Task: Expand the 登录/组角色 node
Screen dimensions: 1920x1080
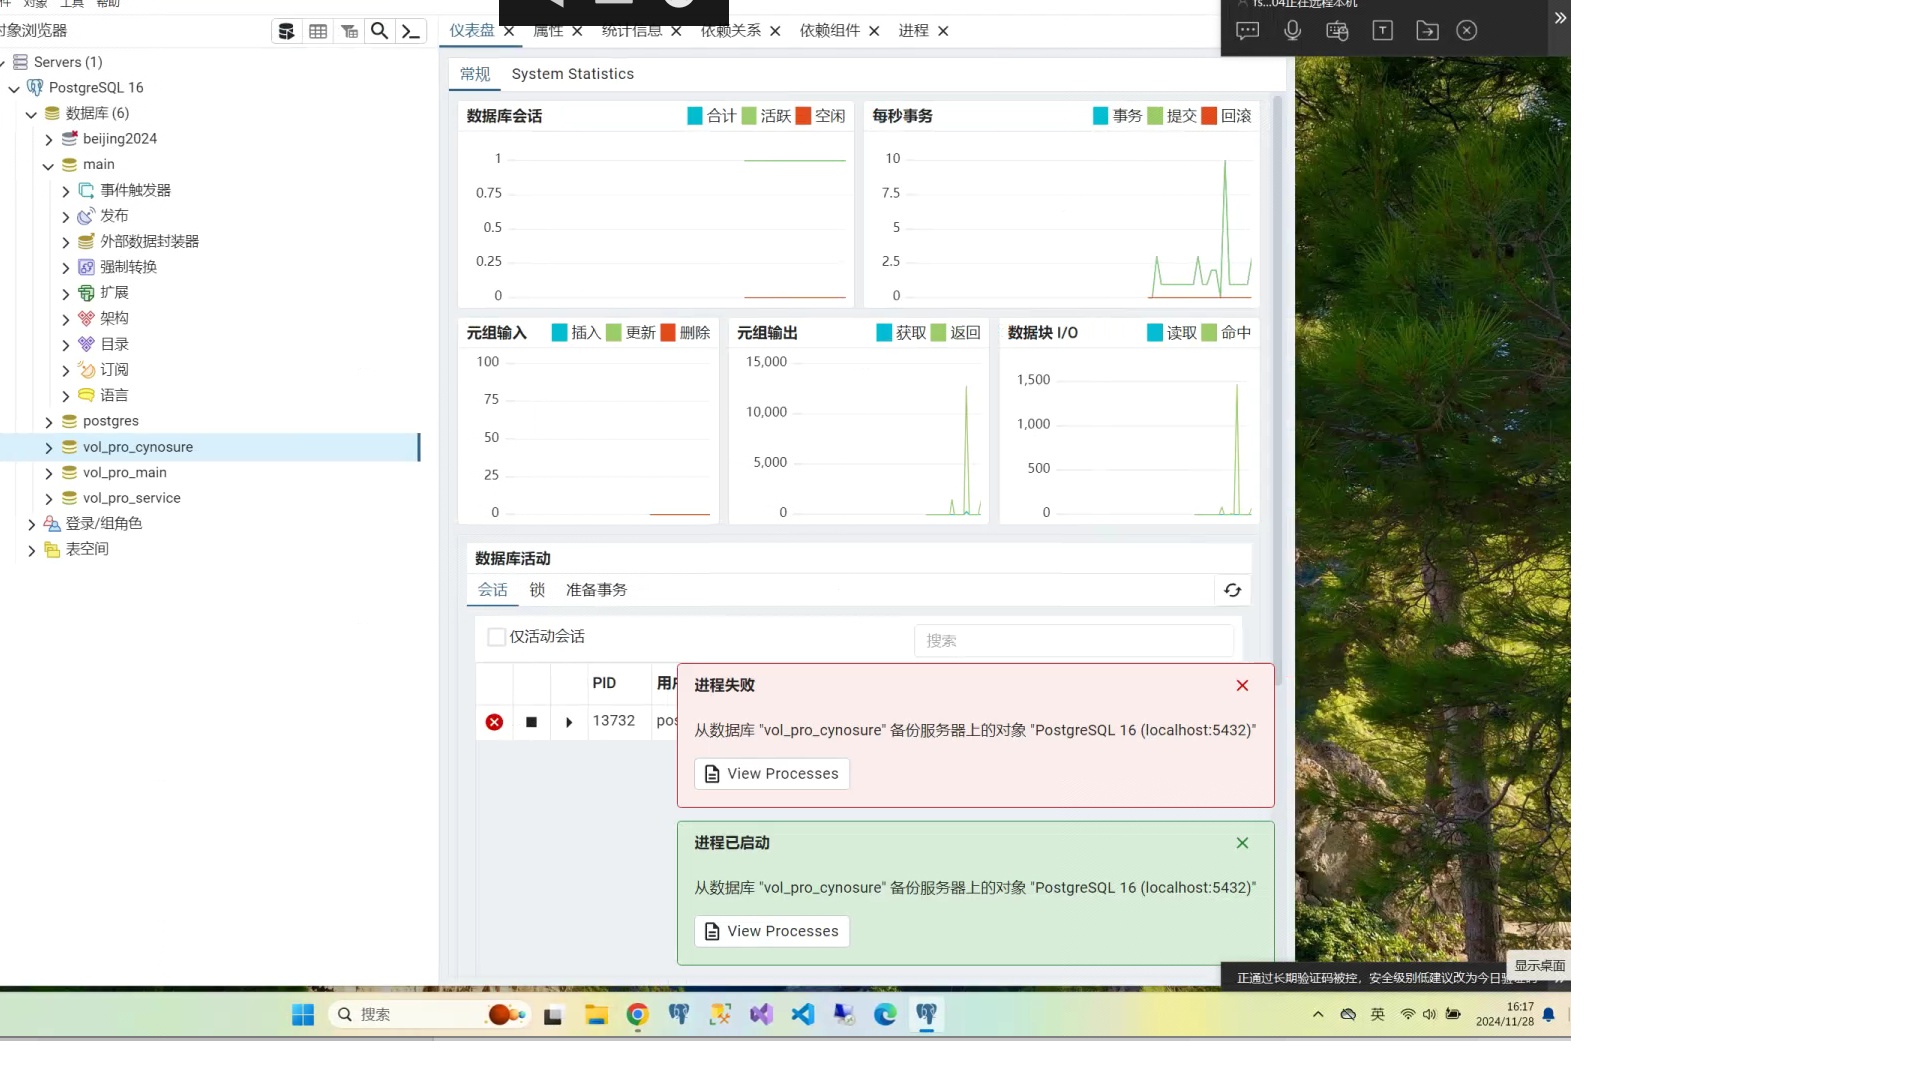Action: 31,524
